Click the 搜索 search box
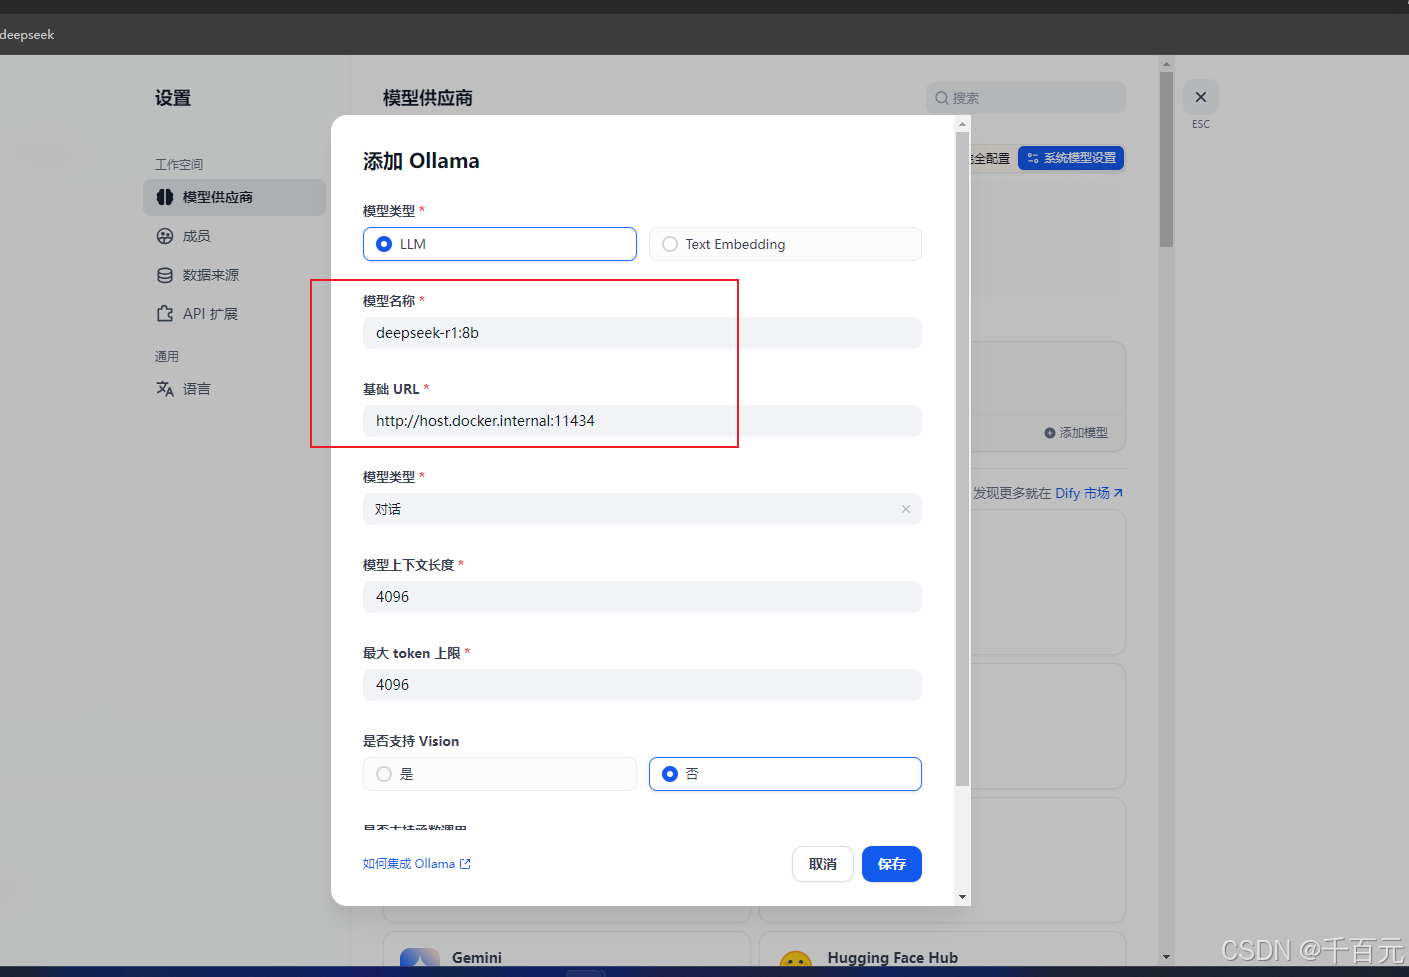The width and height of the screenshot is (1409, 977). pyautogui.click(x=1026, y=98)
